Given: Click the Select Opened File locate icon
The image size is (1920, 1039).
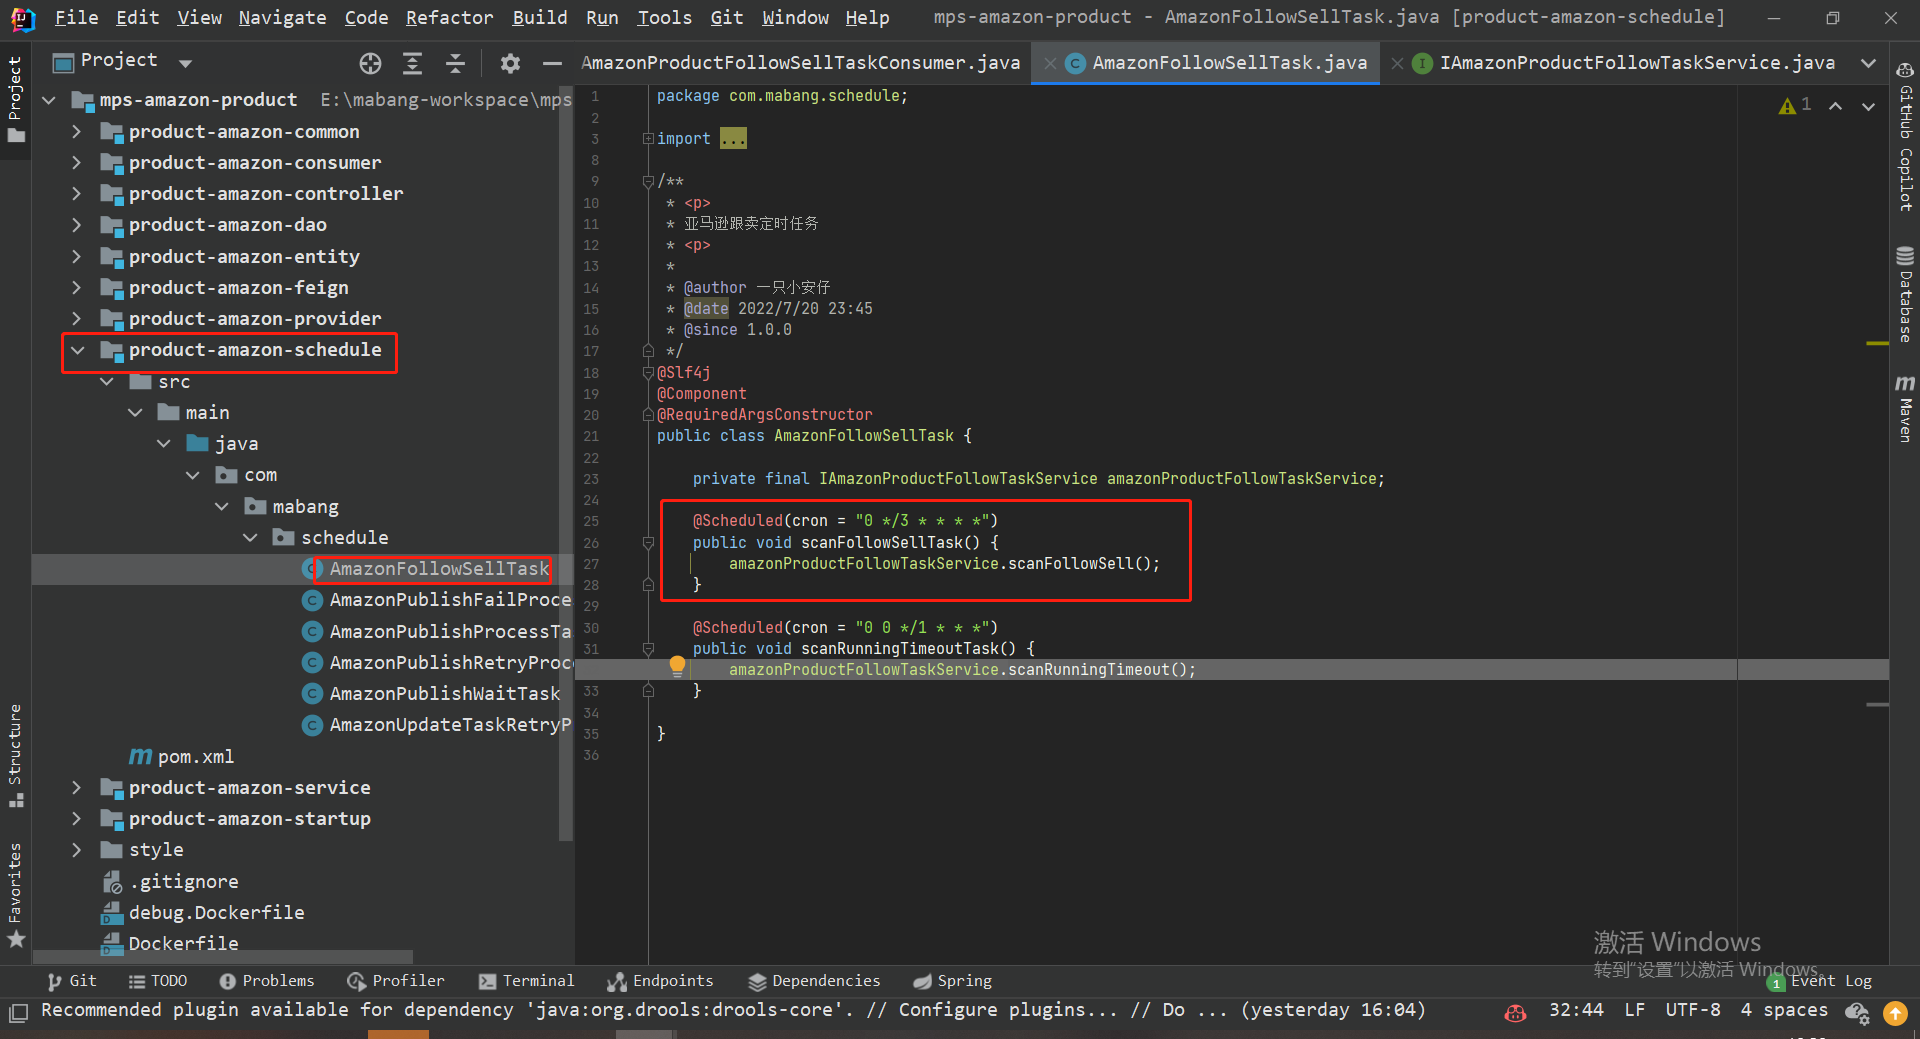Looking at the screenshot, I should pos(370,64).
